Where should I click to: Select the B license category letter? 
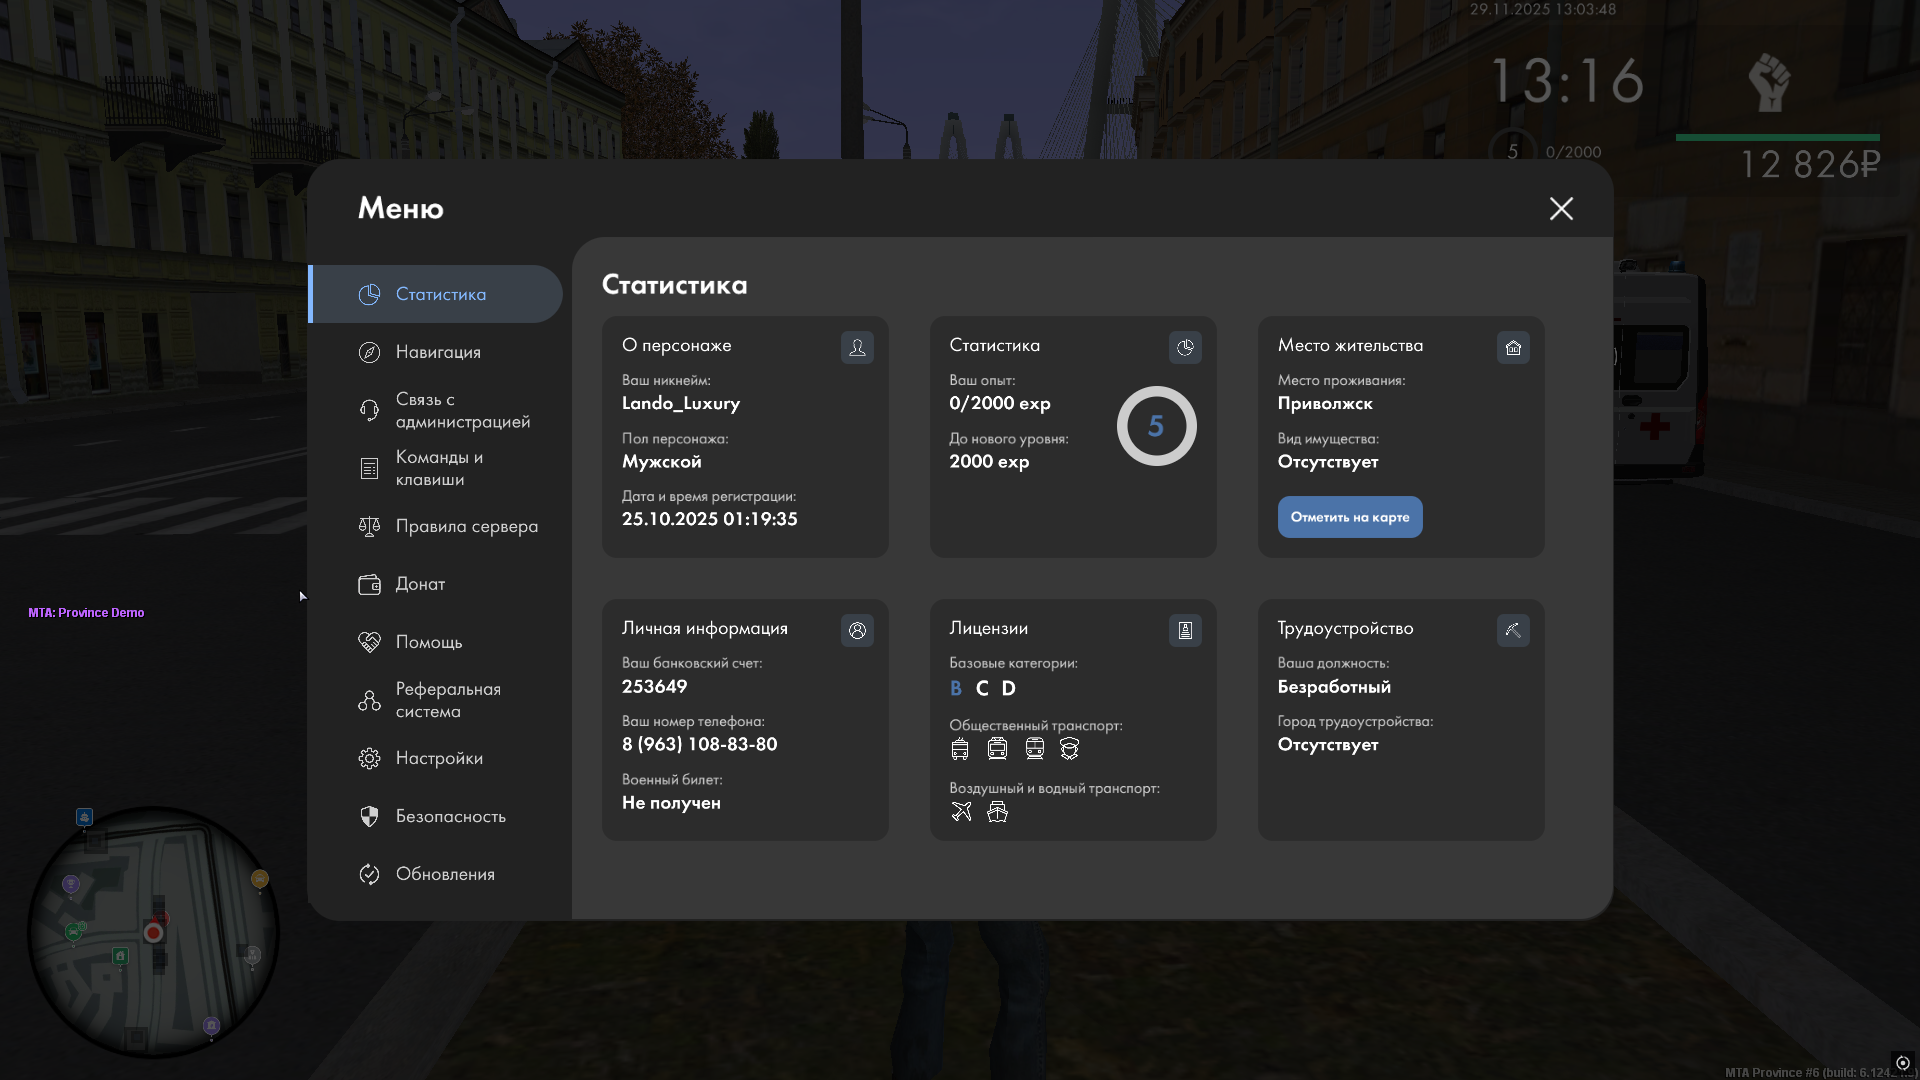[x=956, y=688]
